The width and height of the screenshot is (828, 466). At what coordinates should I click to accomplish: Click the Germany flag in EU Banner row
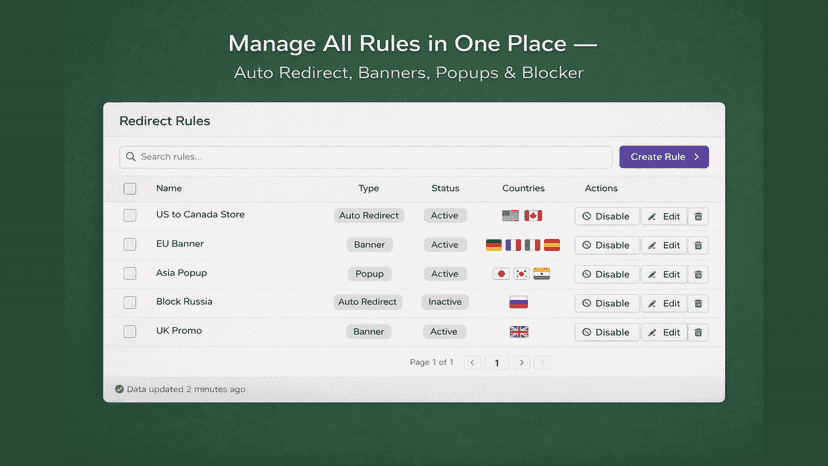pyautogui.click(x=494, y=245)
